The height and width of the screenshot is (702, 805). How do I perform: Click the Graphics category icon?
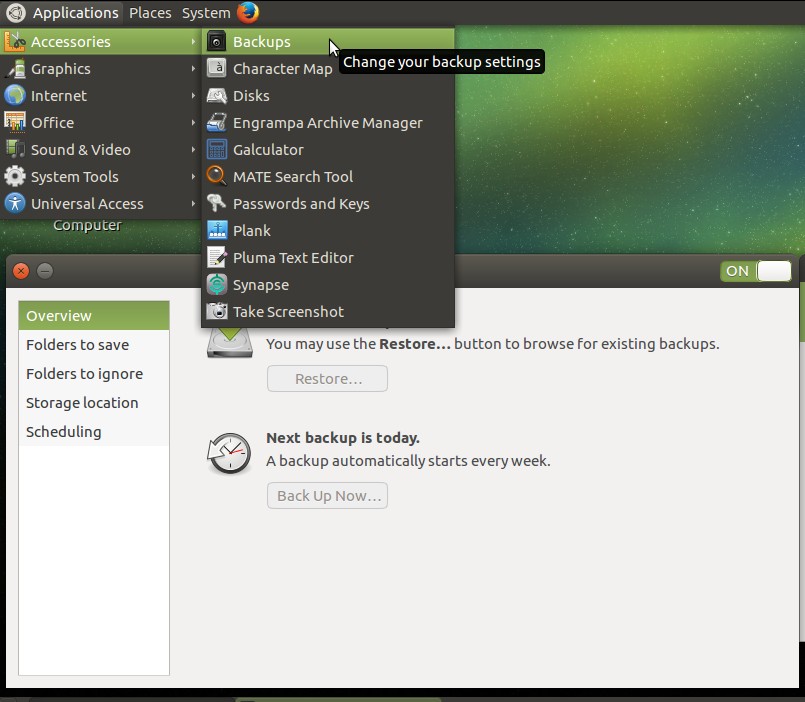click(15, 68)
